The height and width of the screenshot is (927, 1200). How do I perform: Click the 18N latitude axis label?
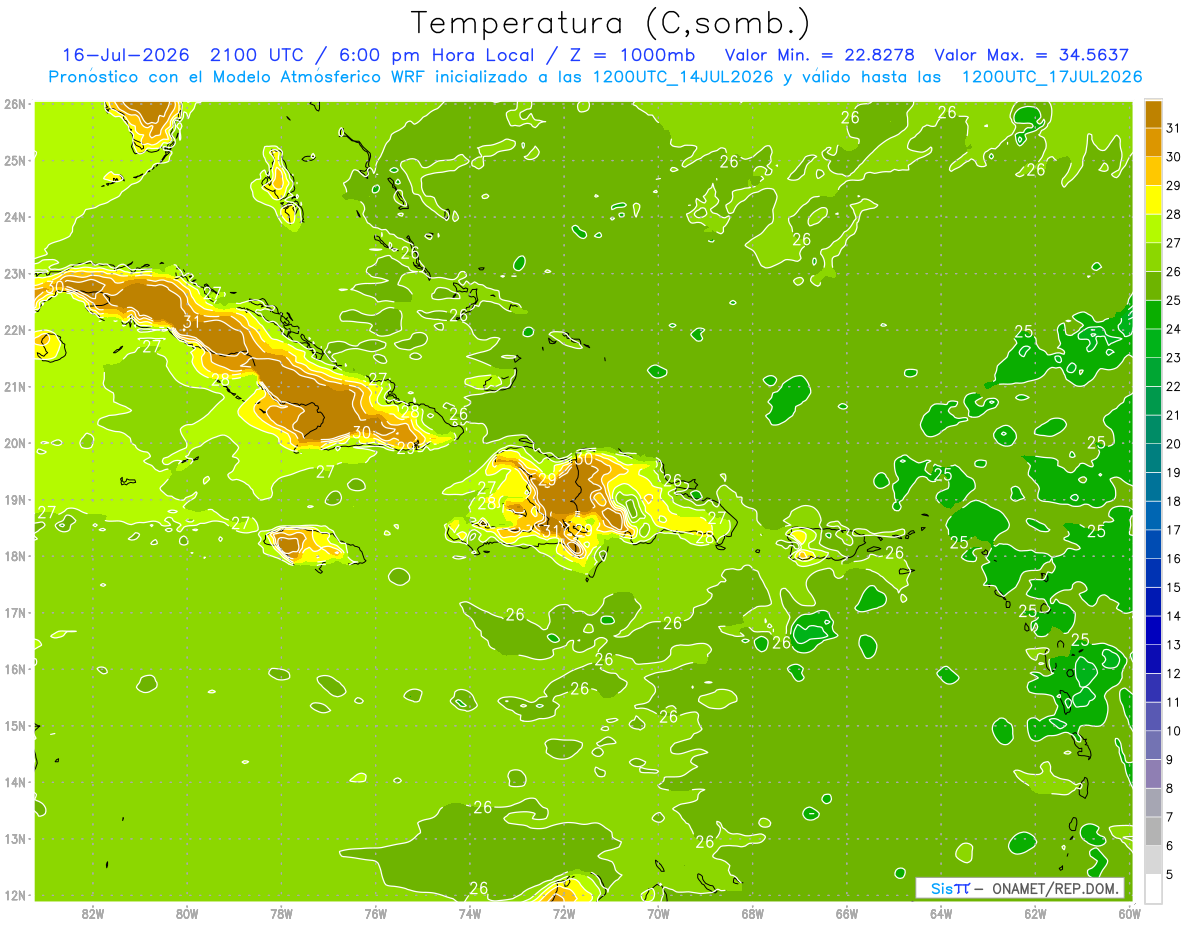coord(15,556)
